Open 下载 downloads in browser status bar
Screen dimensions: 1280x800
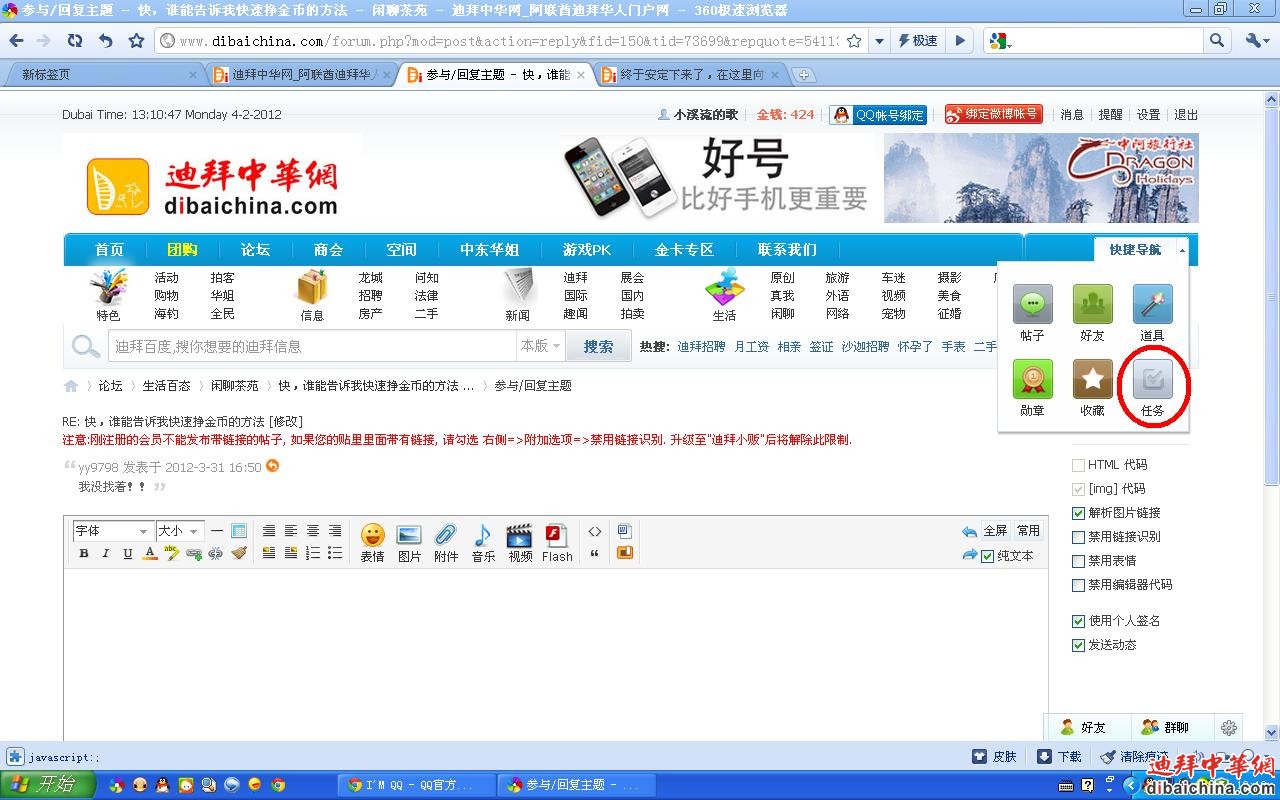(1059, 757)
